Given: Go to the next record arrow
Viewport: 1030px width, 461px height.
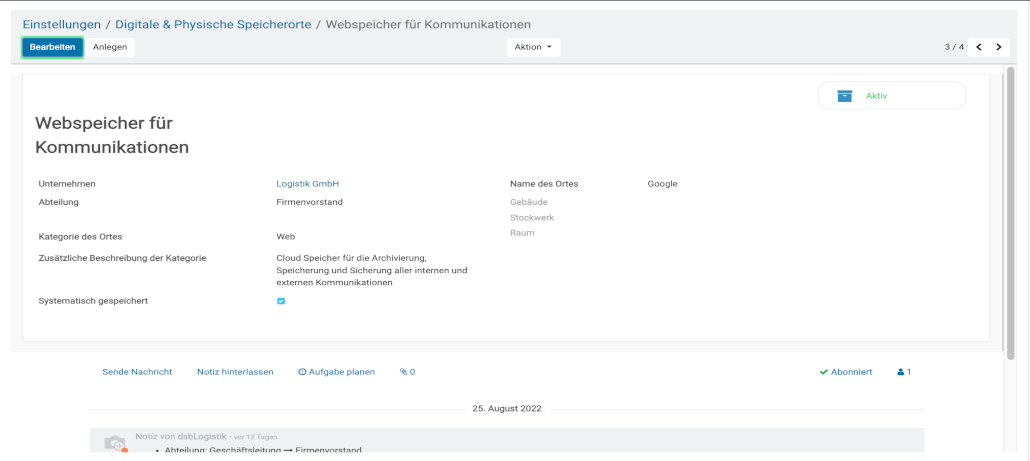Looking at the screenshot, I should [x=998, y=47].
